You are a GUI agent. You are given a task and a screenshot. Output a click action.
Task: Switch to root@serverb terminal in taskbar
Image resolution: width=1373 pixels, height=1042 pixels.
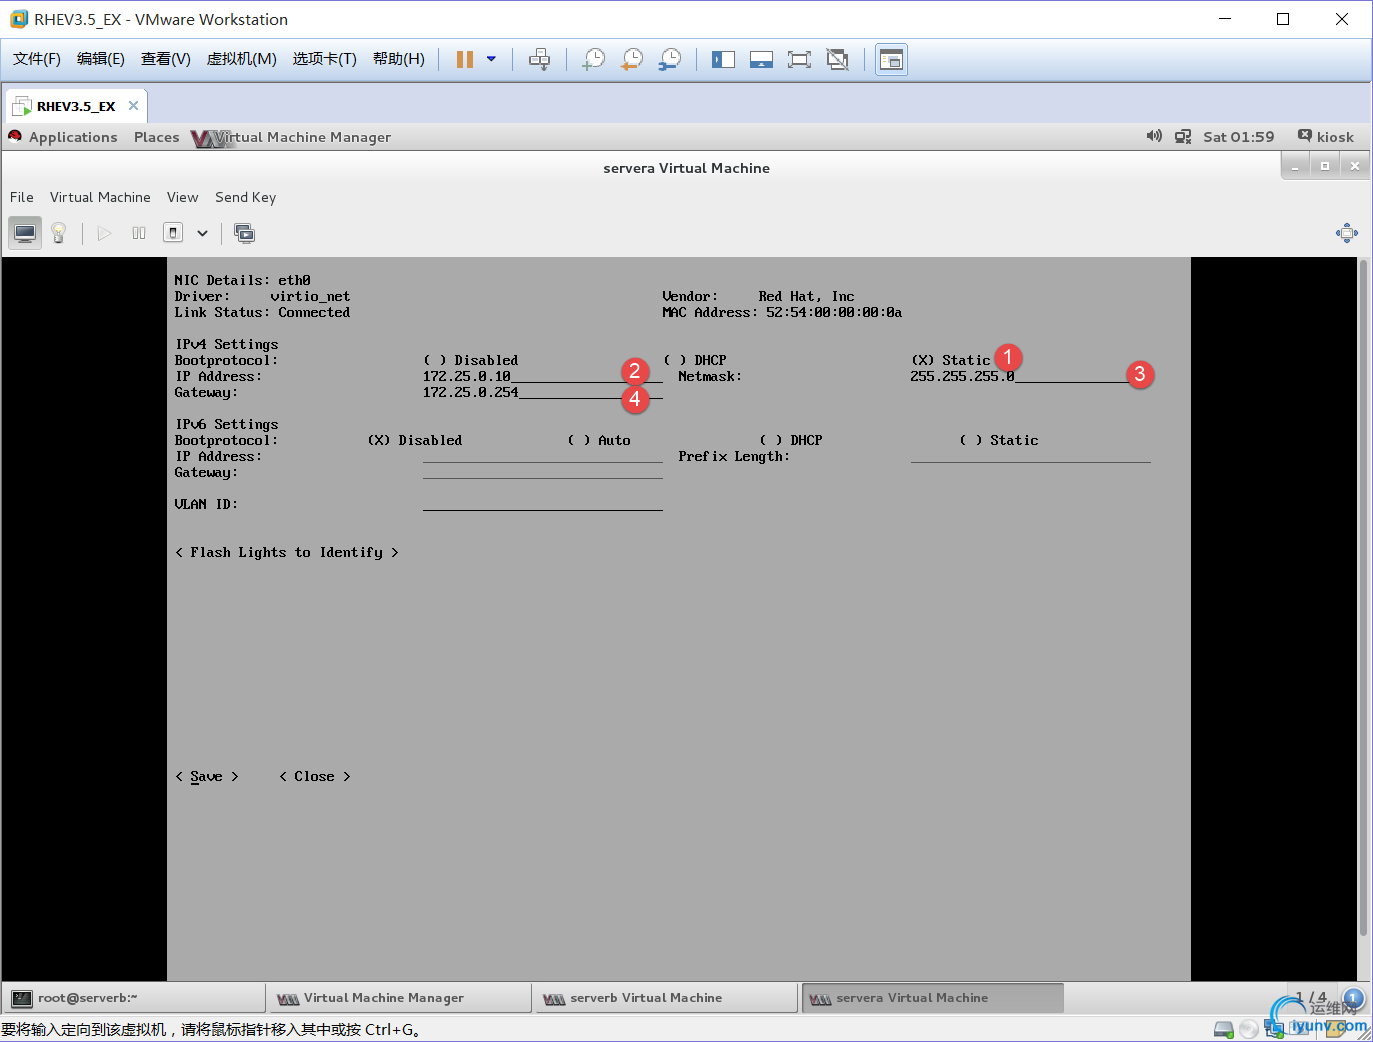click(135, 998)
